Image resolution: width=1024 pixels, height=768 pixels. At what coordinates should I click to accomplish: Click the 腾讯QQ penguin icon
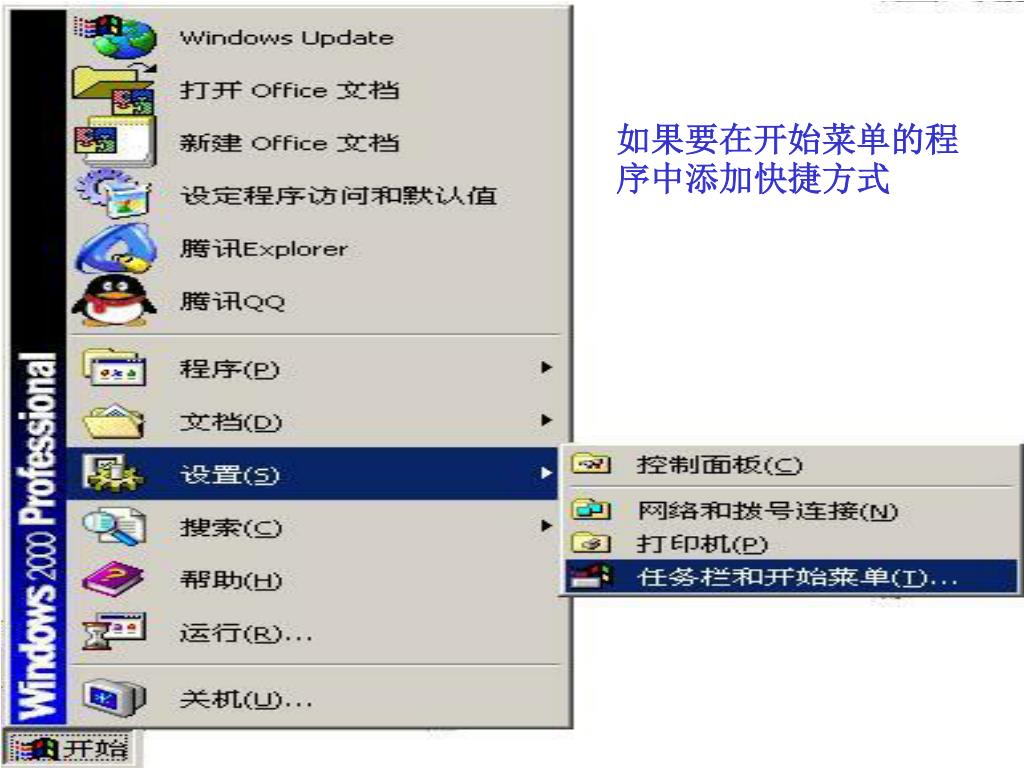tap(115, 300)
